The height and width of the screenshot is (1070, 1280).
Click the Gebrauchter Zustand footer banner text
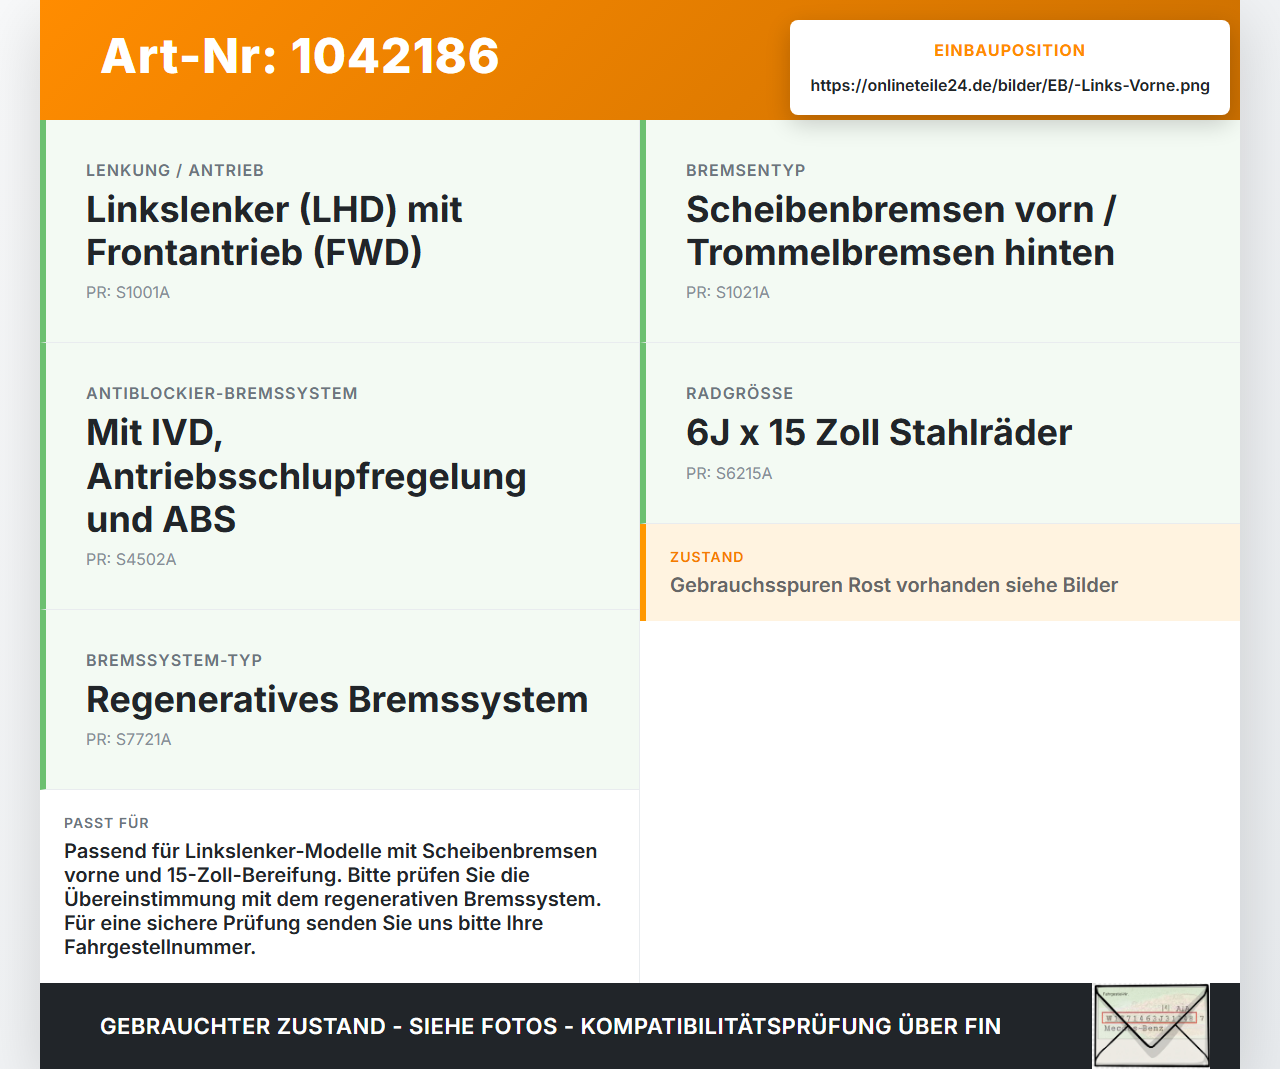(x=550, y=1027)
